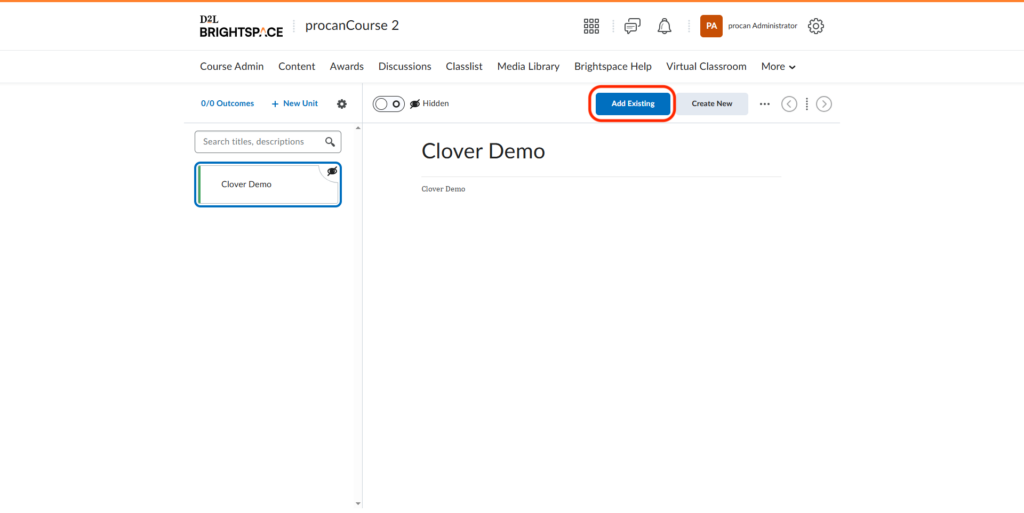Open the course selector waffle icon
The width and height of the screenshot is (1024, 513).
(x=591, y=26)
